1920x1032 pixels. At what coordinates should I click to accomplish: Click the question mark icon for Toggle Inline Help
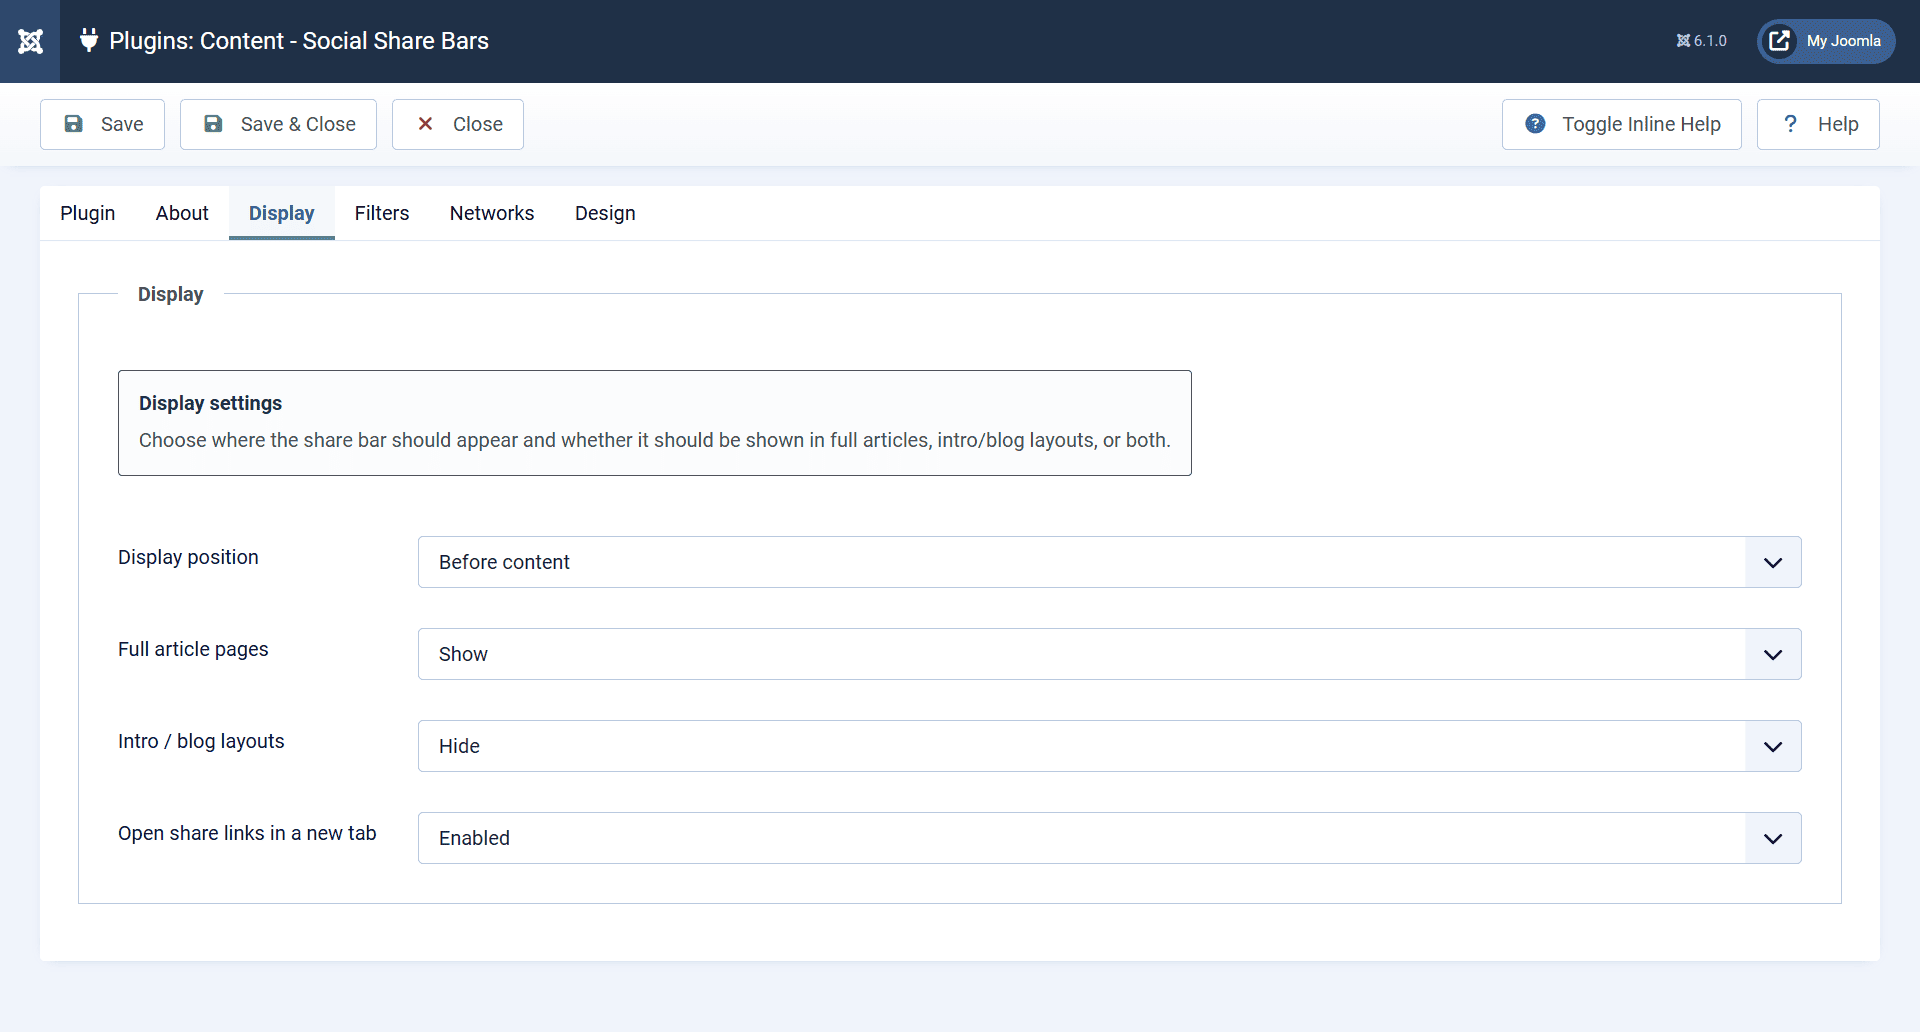click(1535, 124)
